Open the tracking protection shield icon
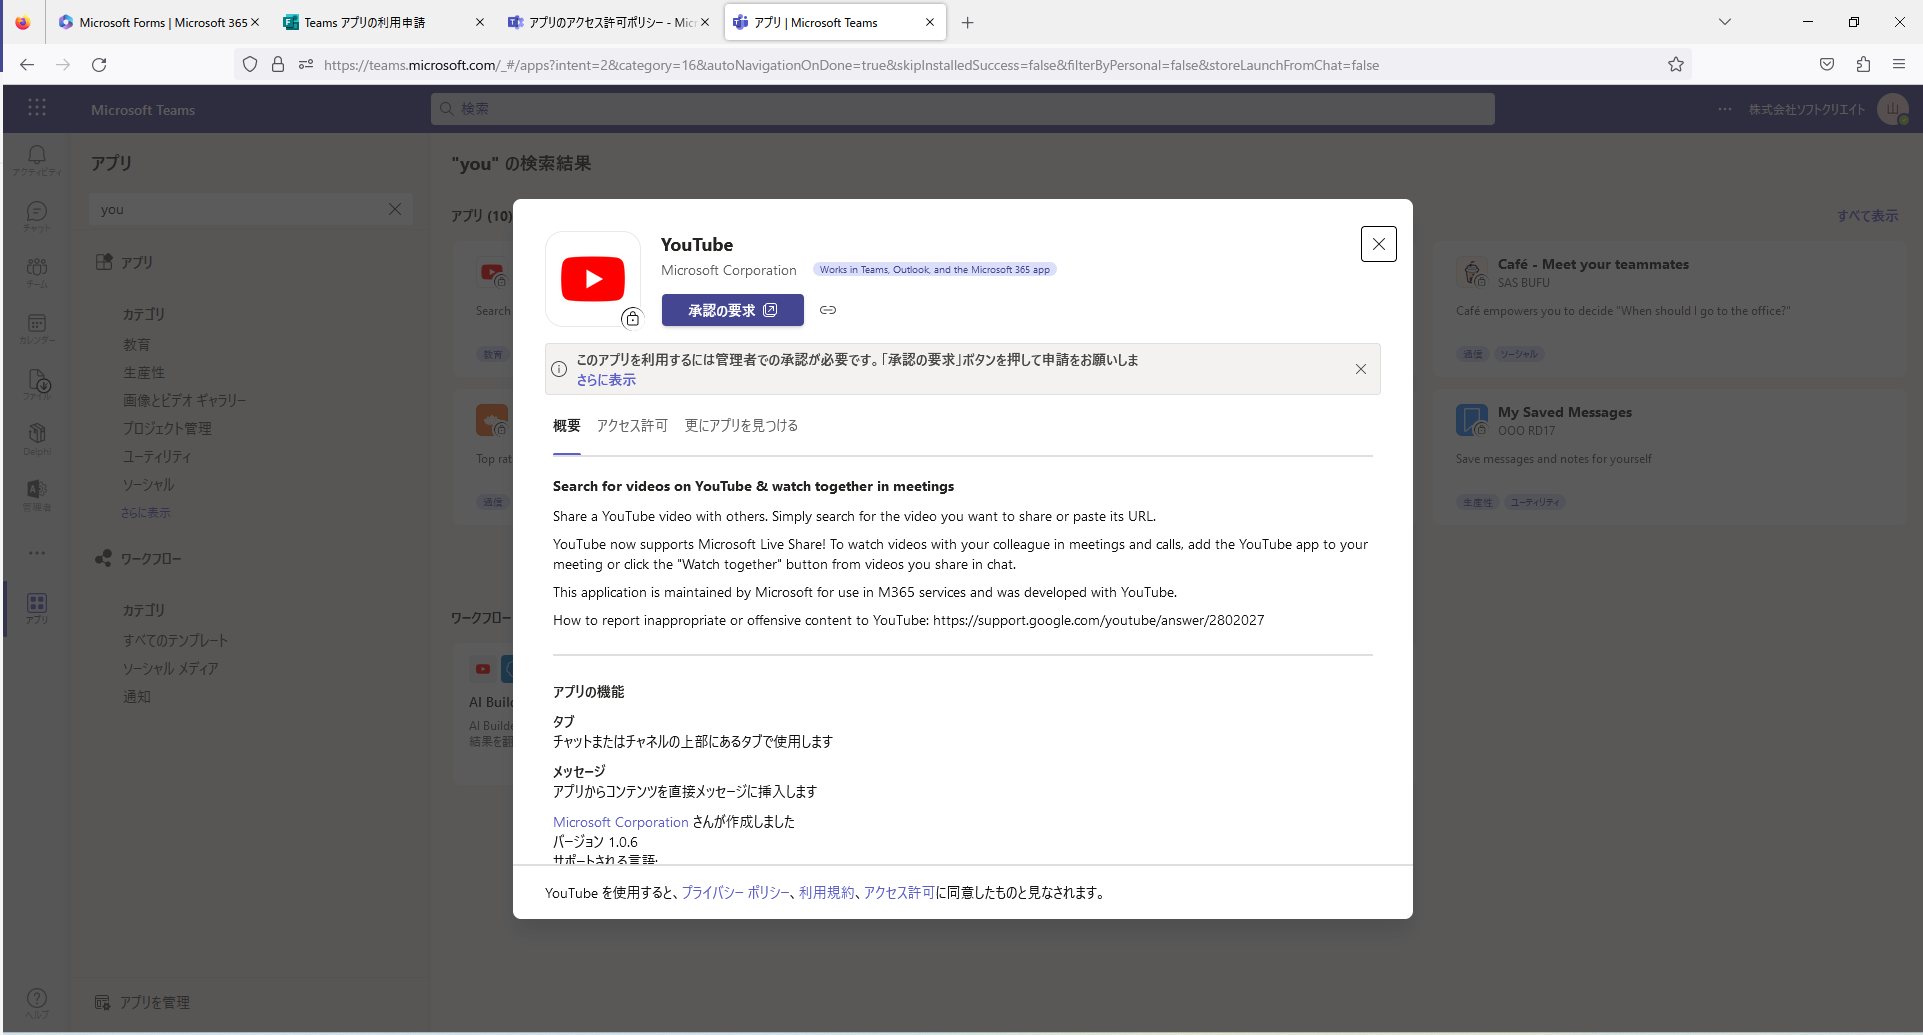Viewport: 1923px width, 1035px height. [250, 65]
